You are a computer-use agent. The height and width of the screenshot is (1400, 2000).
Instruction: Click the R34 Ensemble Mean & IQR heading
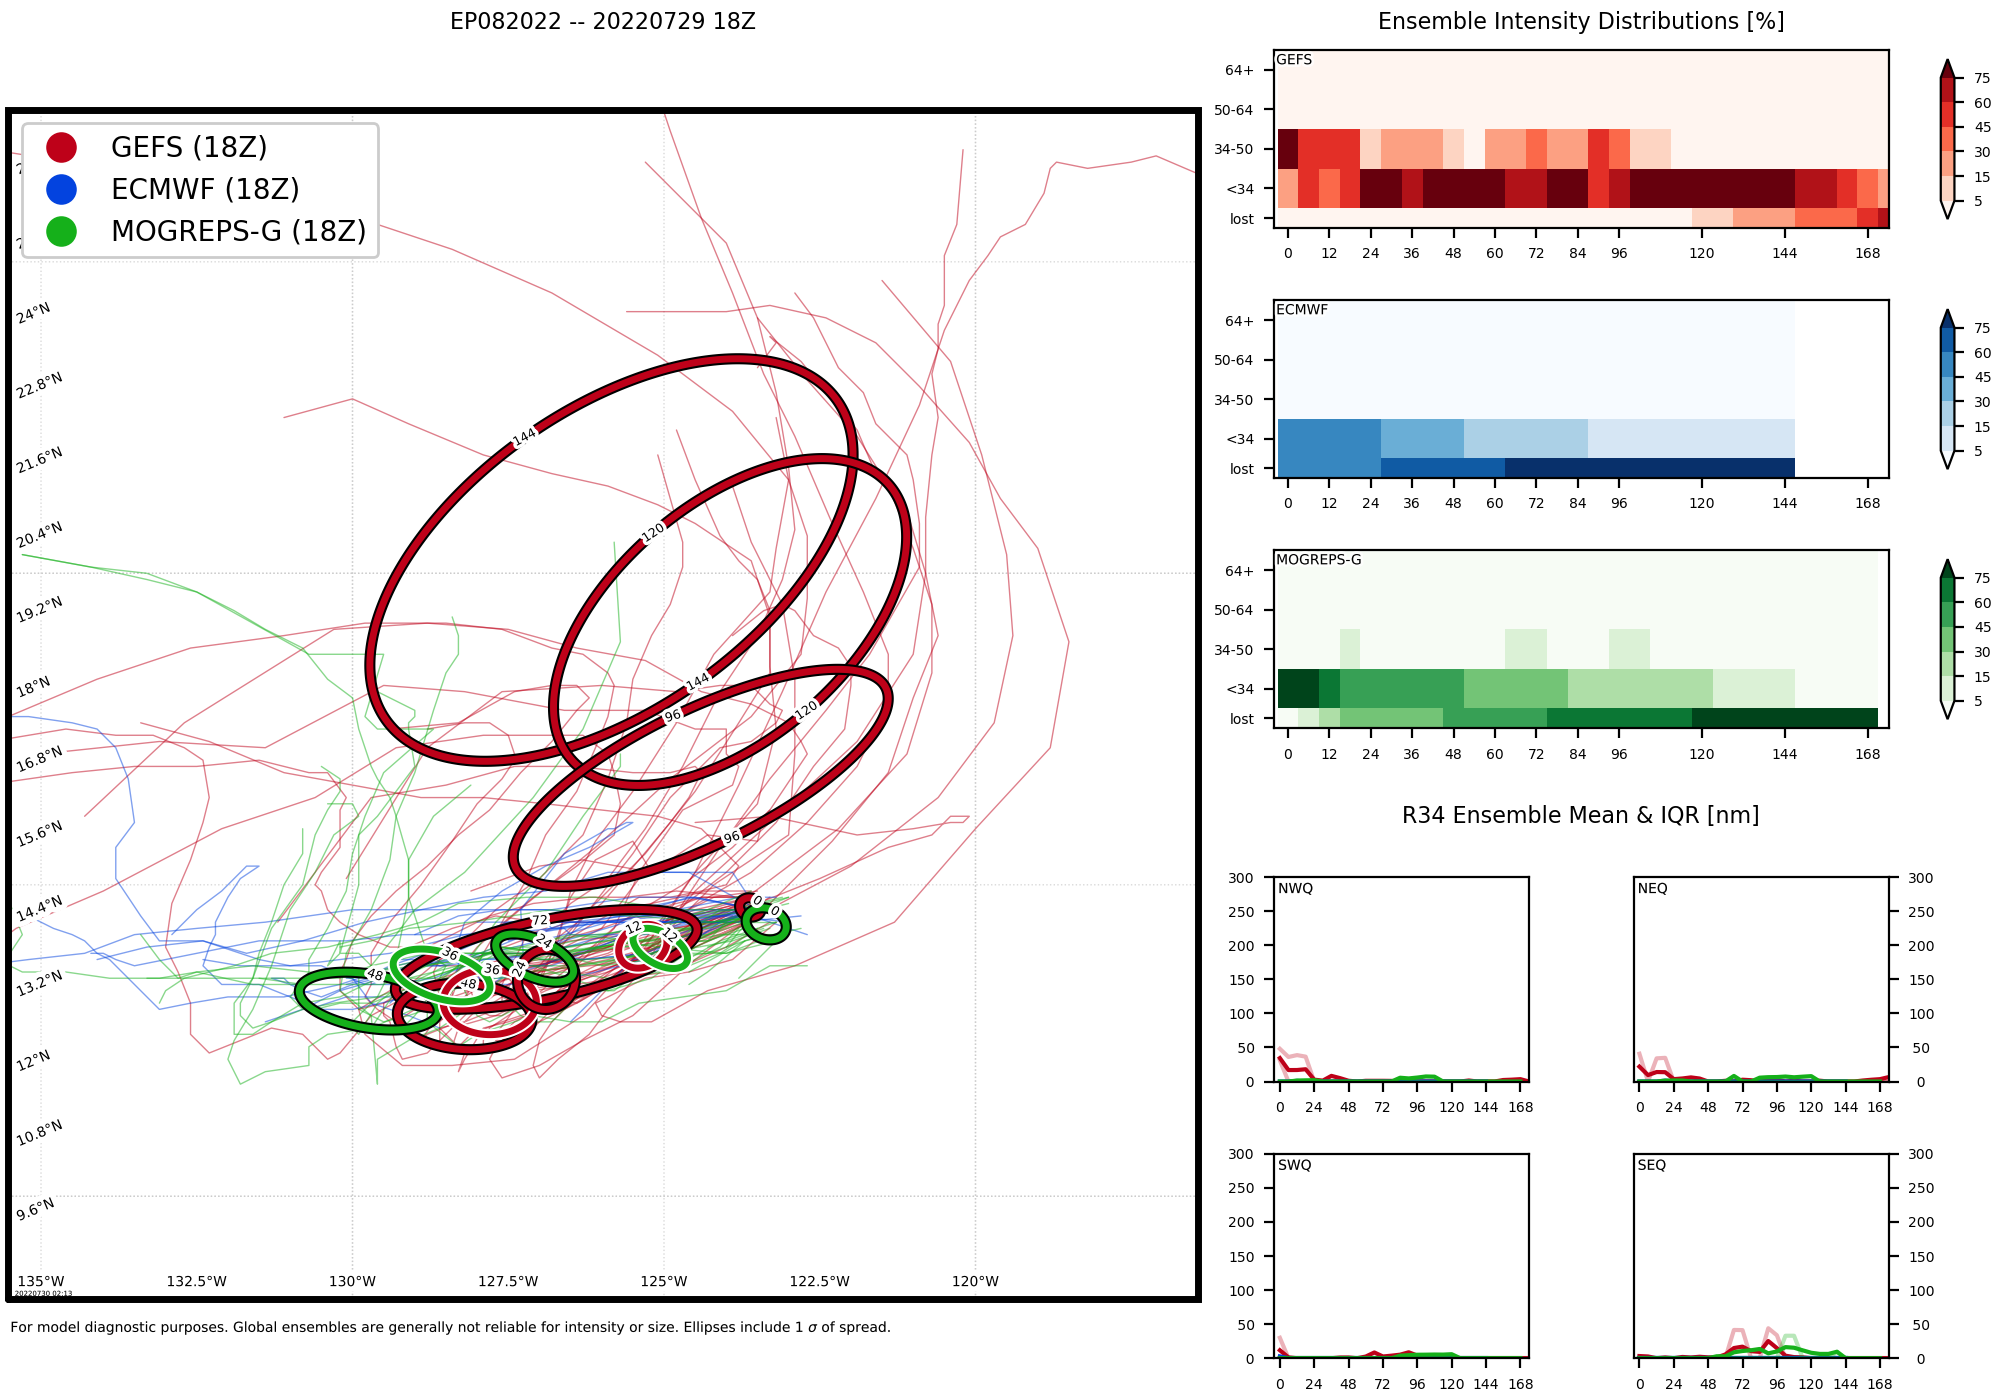click(1580, 815)
